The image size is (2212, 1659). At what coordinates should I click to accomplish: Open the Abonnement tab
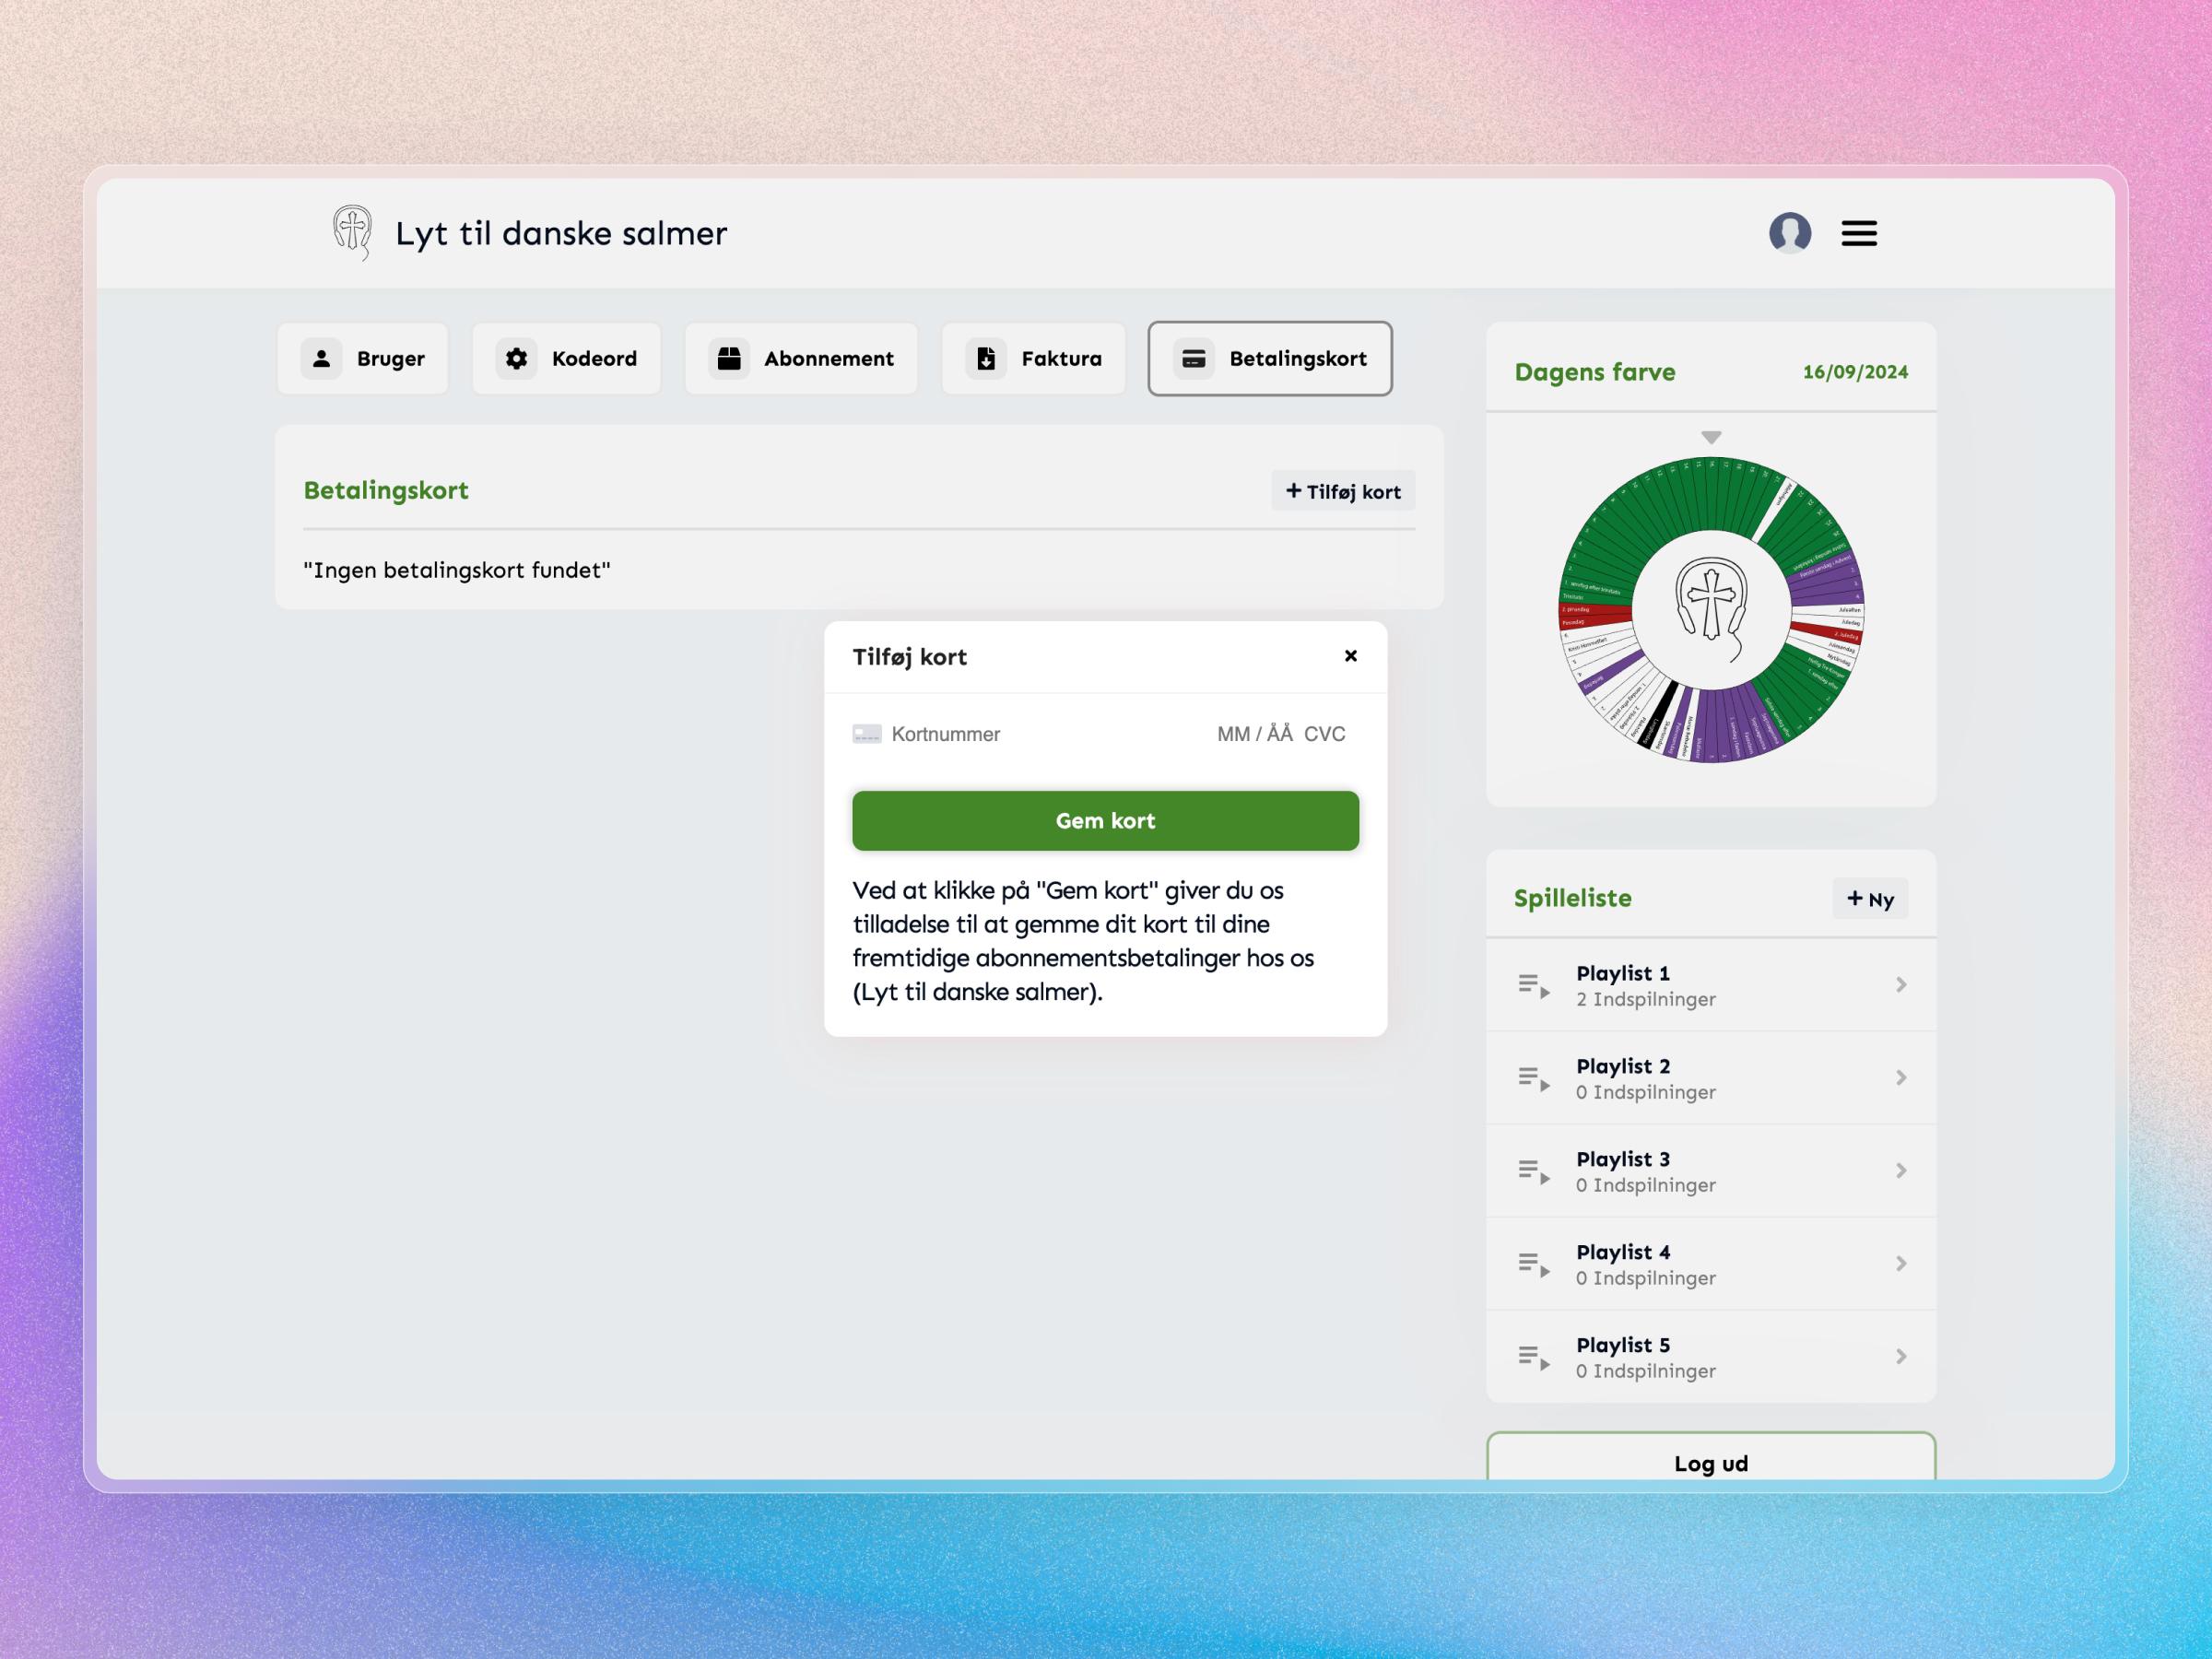(x=800, y=359)
